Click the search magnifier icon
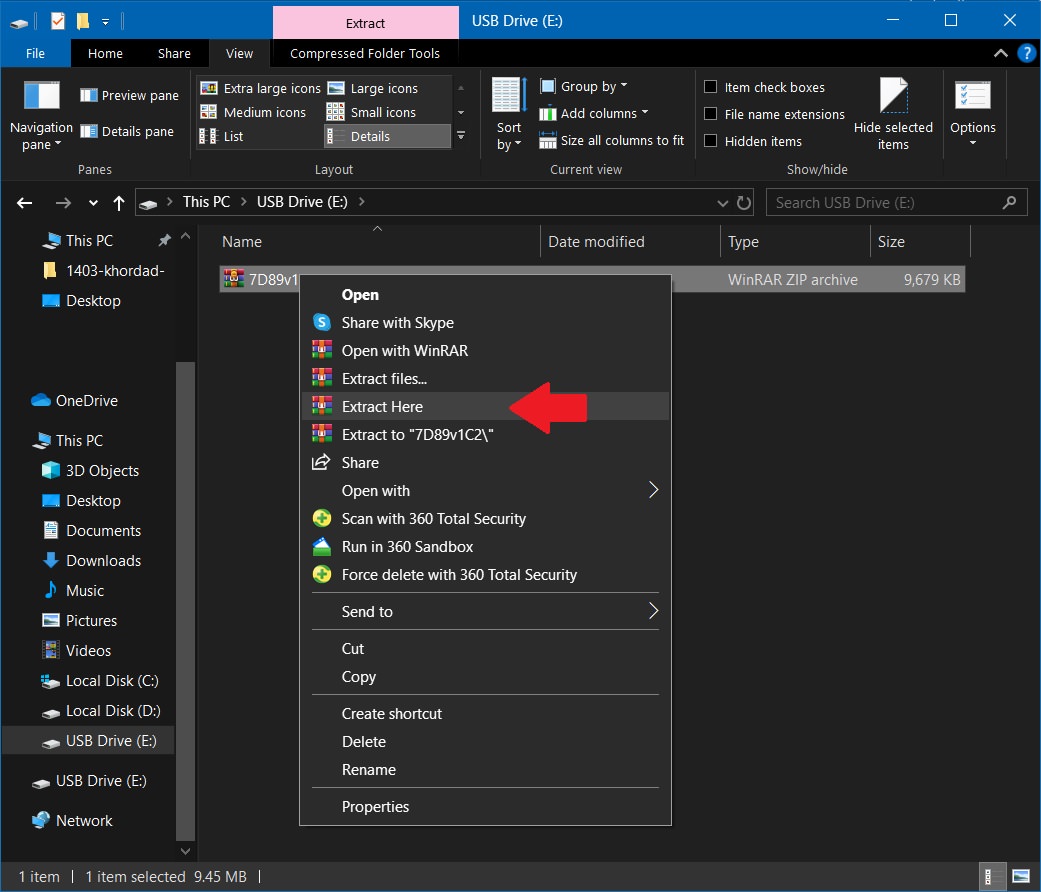The height and width of the screenshot is (892, 1041). 1009,202
